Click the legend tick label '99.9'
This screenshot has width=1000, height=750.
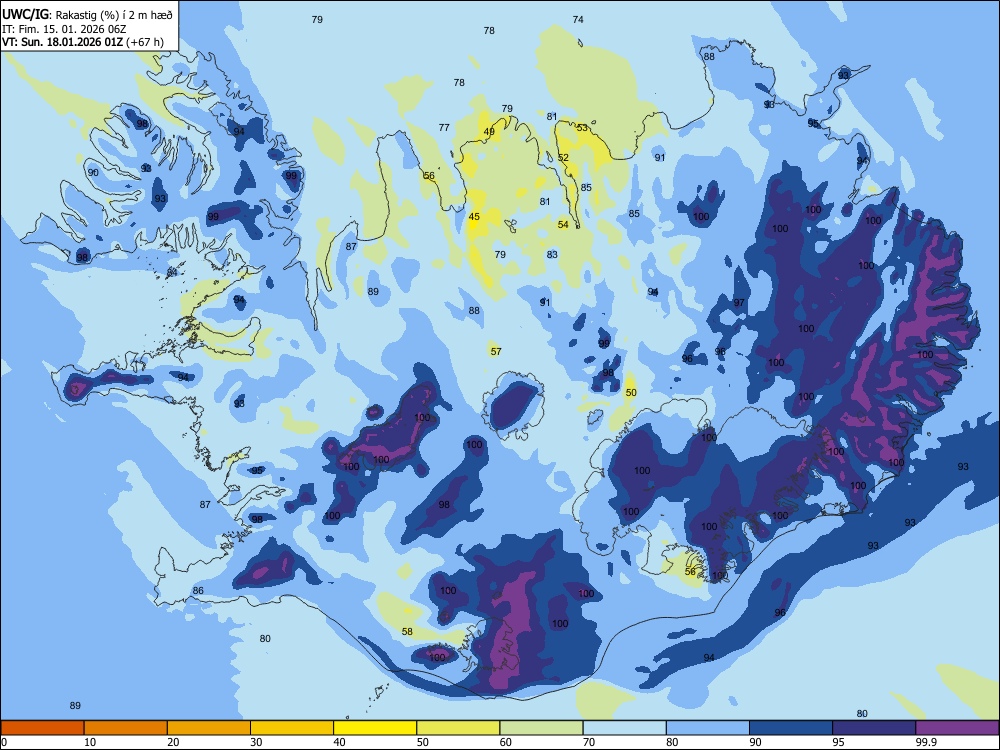[925, 742]
